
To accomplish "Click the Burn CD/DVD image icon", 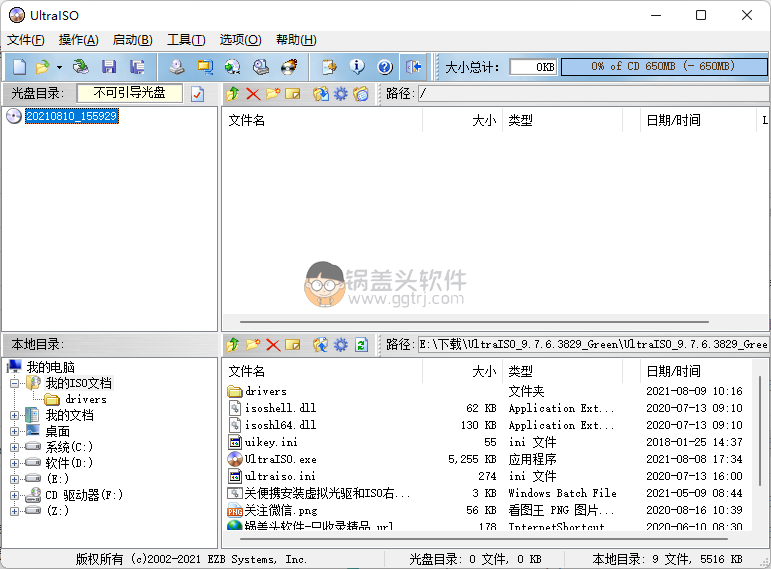I will pyautogui.click(x=289, y=66).
